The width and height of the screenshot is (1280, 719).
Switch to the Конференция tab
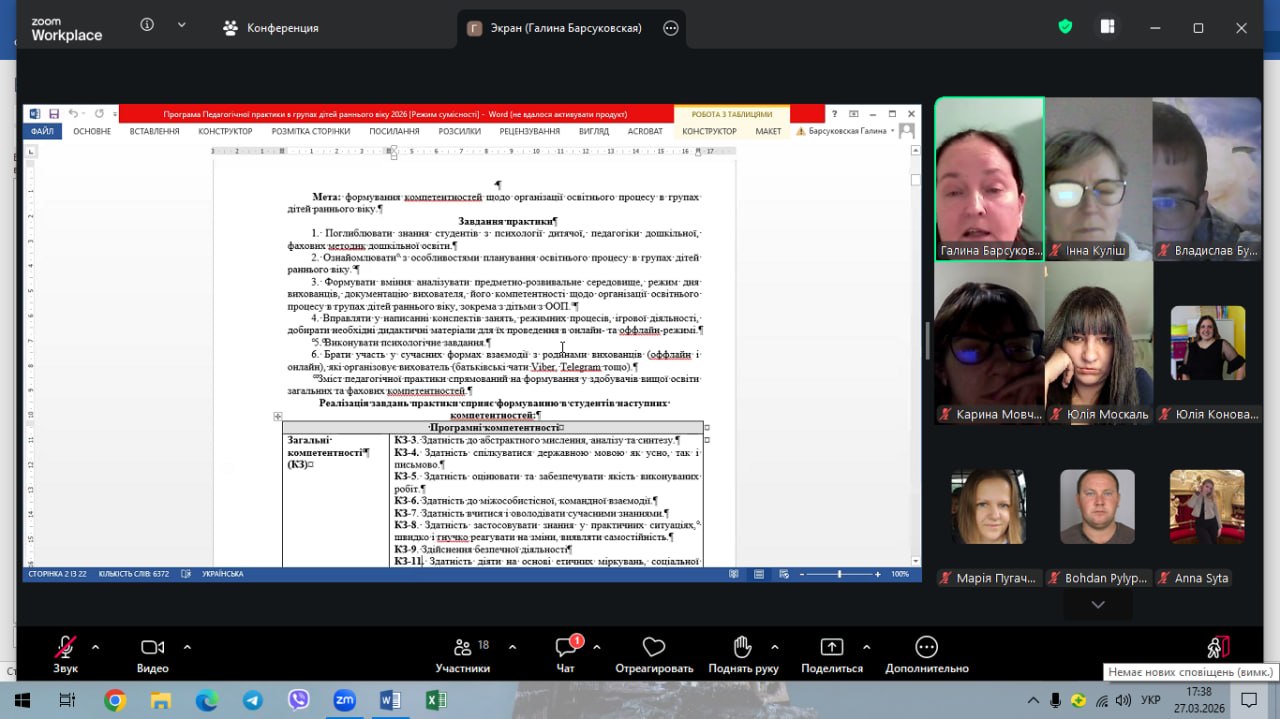pyautogui.click(x=271, y=28)
